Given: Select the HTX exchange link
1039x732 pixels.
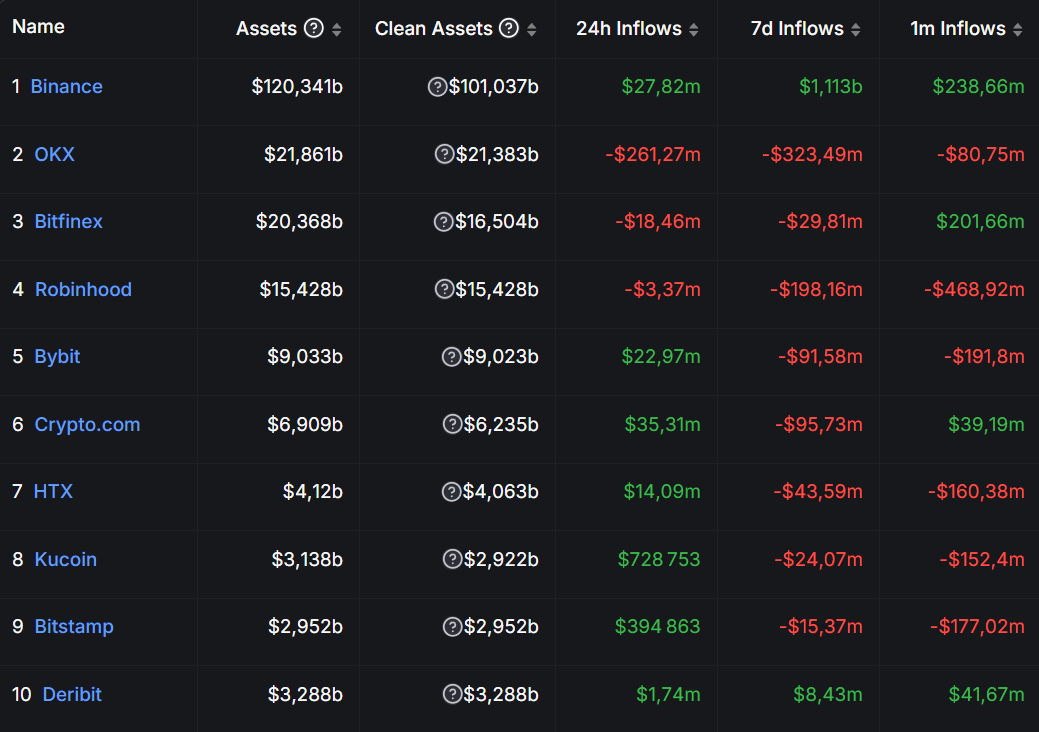Looking at the screenshot, I should point(53,492).
